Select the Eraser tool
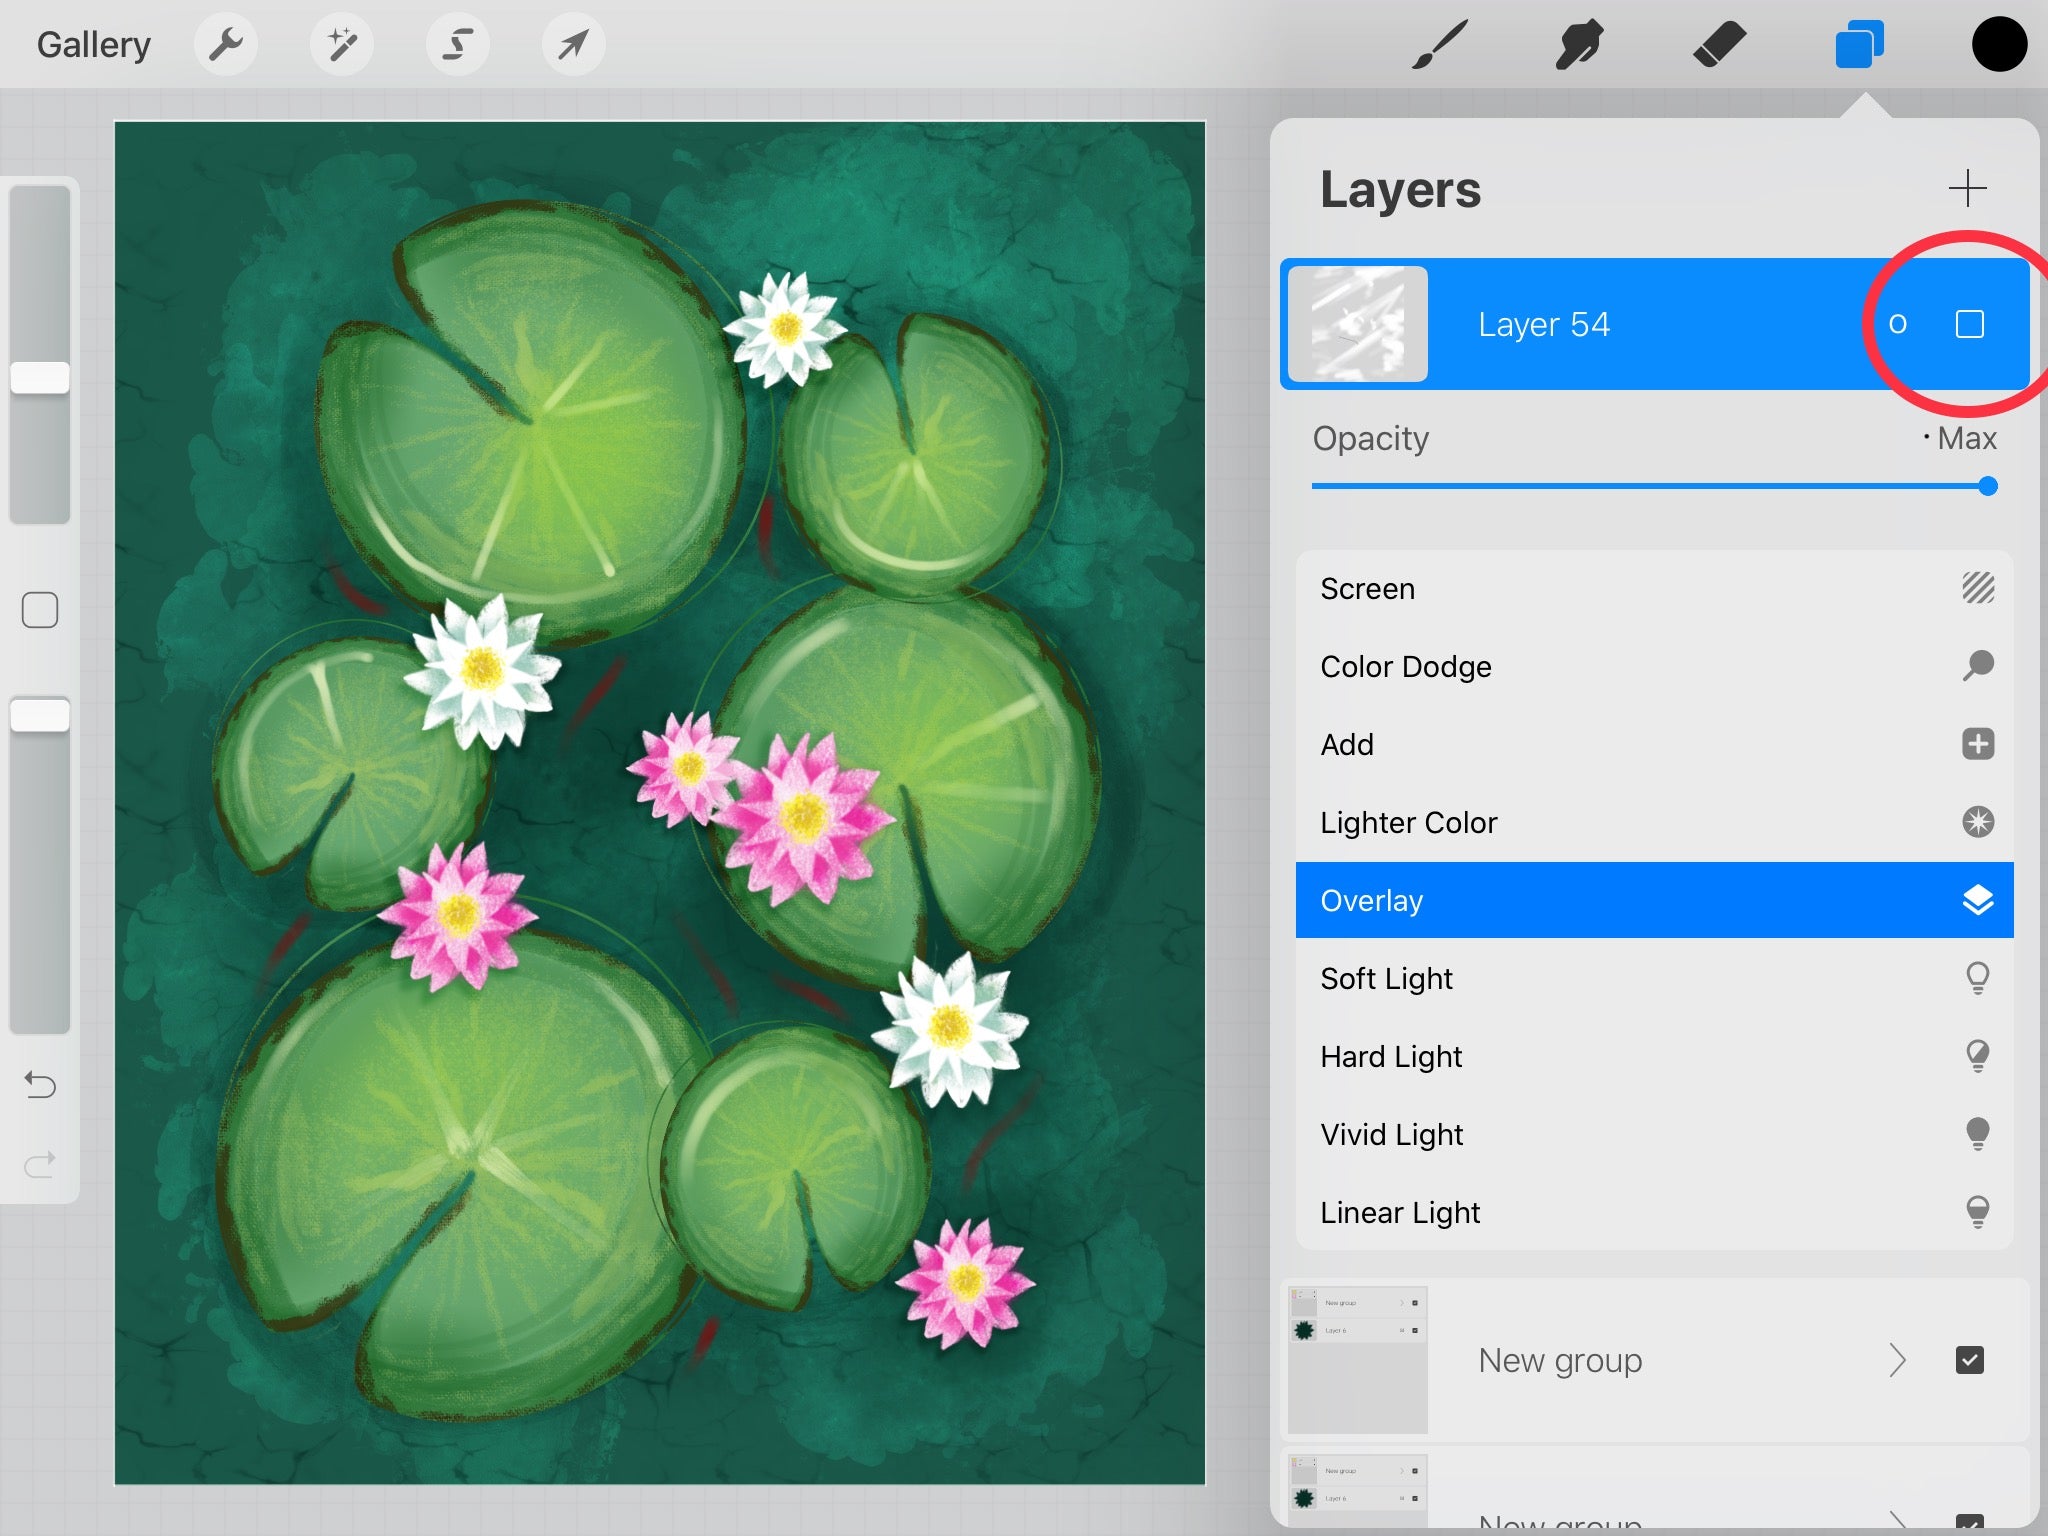Viewport: 2048px width, 1536px height. coord(1719,45)
